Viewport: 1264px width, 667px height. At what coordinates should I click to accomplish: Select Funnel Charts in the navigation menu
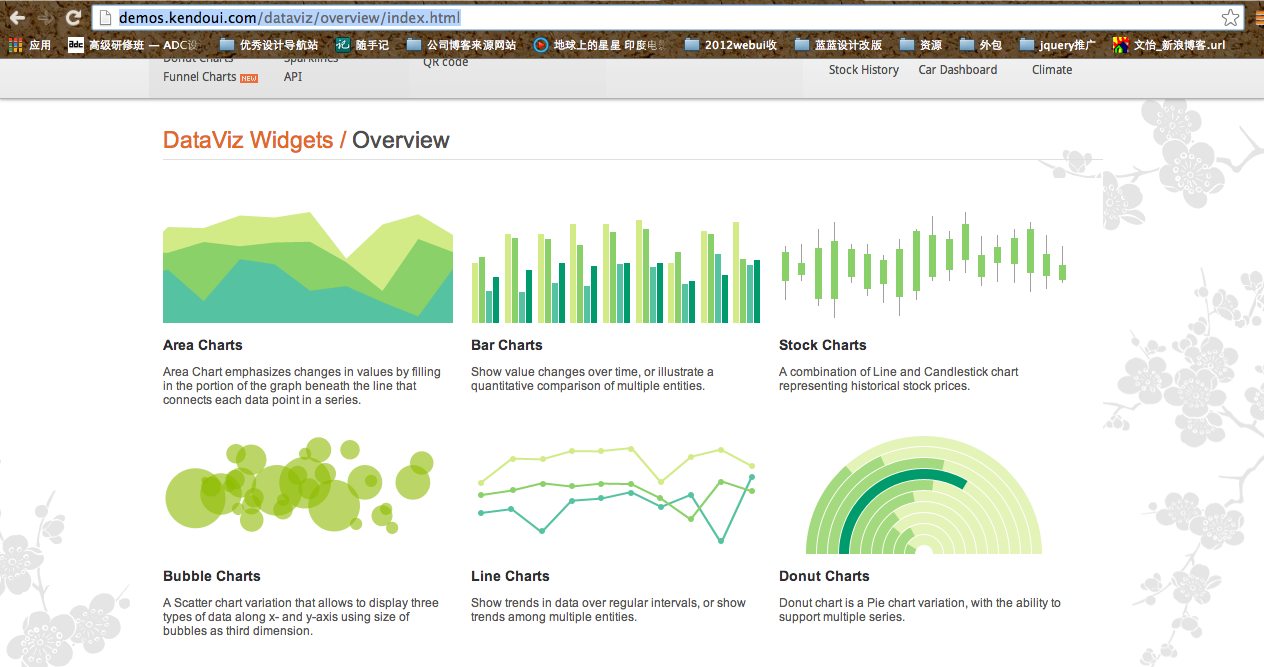point(200,77)
